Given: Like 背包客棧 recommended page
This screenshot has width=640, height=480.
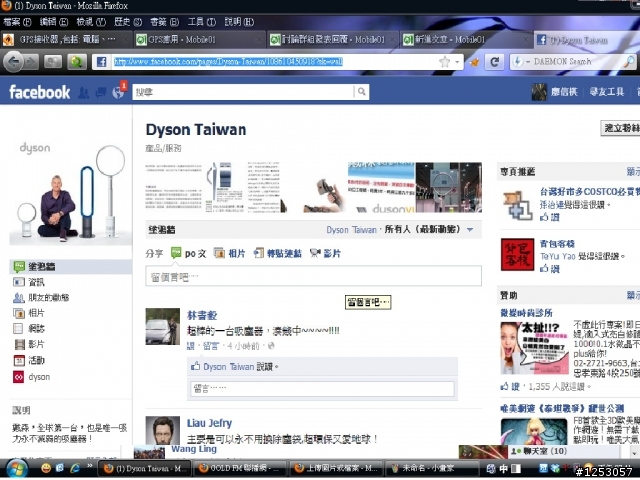Looking at the screenshot, I should [x=549, y=269].
